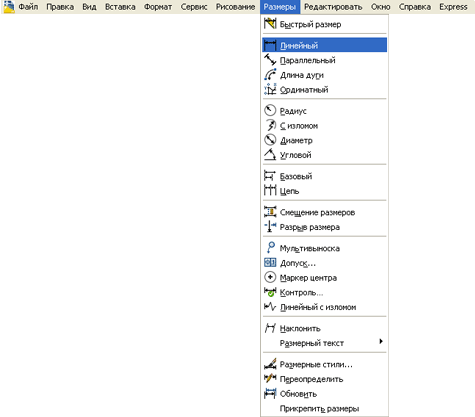
Task: Click the Радиус radius dimension icon
Action: 270,111
